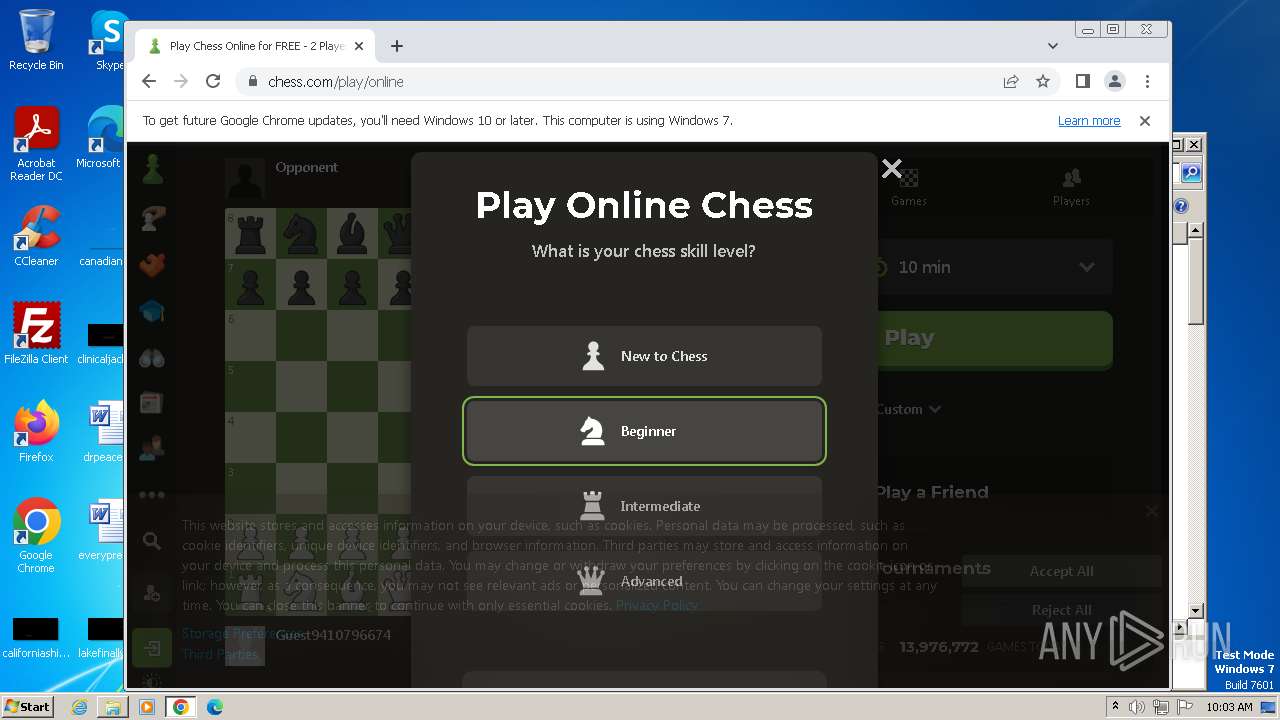Image resolution: width=1280 pixels, height=720 pixels.
Task: Pick the Intermediate skill level
Action: 644,506
